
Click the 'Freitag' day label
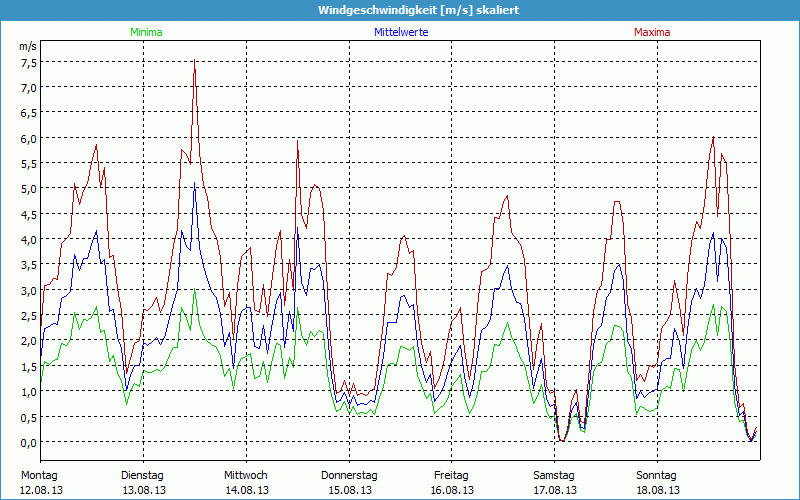point(451,476)
